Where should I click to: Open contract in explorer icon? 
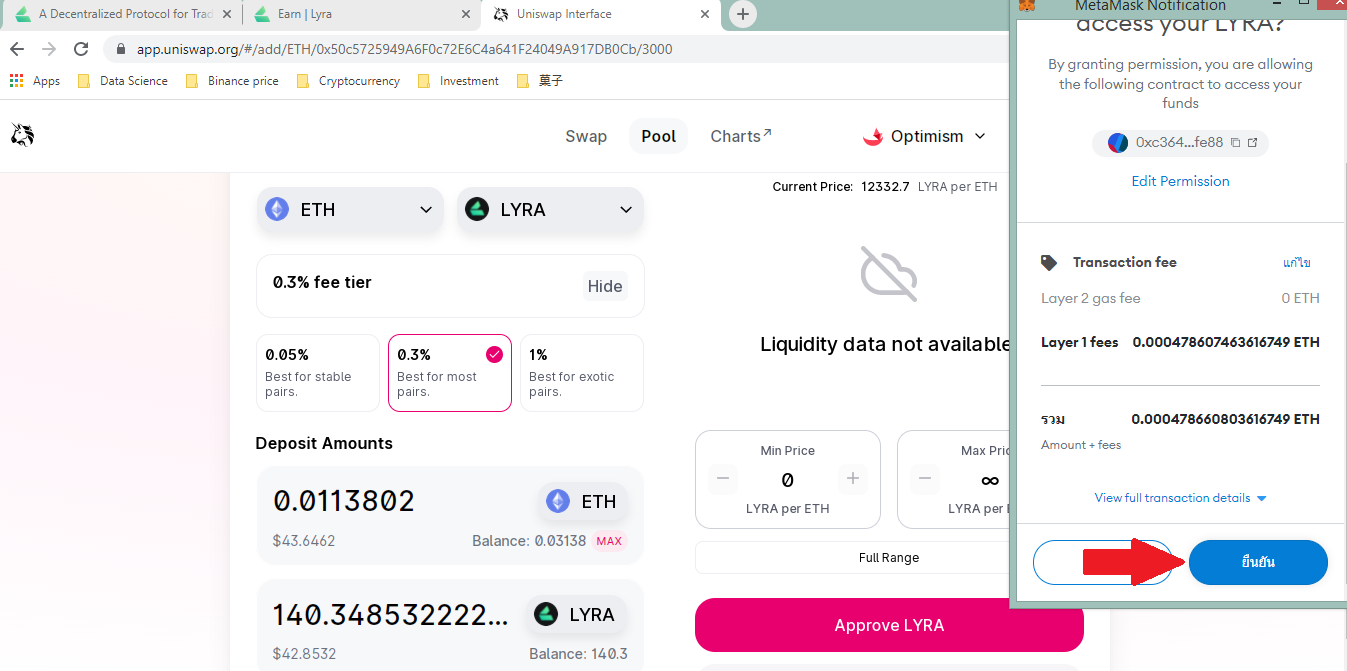[x=1253, y=143]
